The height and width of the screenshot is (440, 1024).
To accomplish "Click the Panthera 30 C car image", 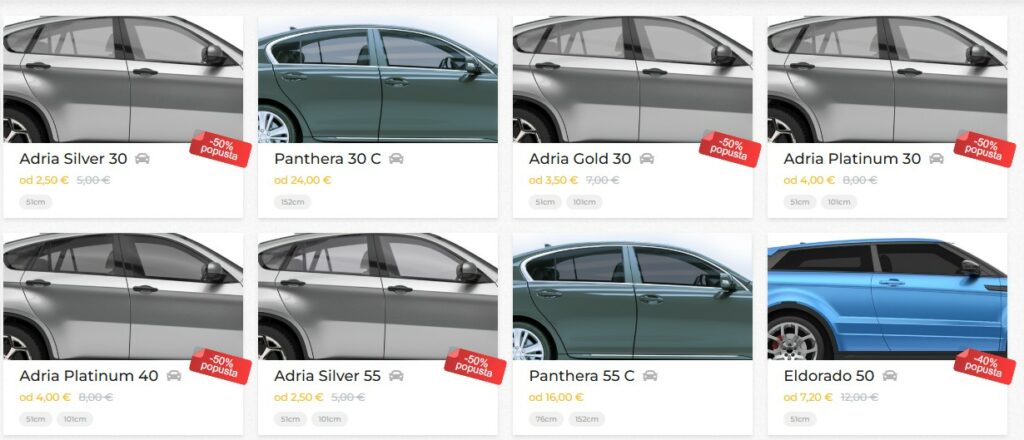I will [377, 79].
